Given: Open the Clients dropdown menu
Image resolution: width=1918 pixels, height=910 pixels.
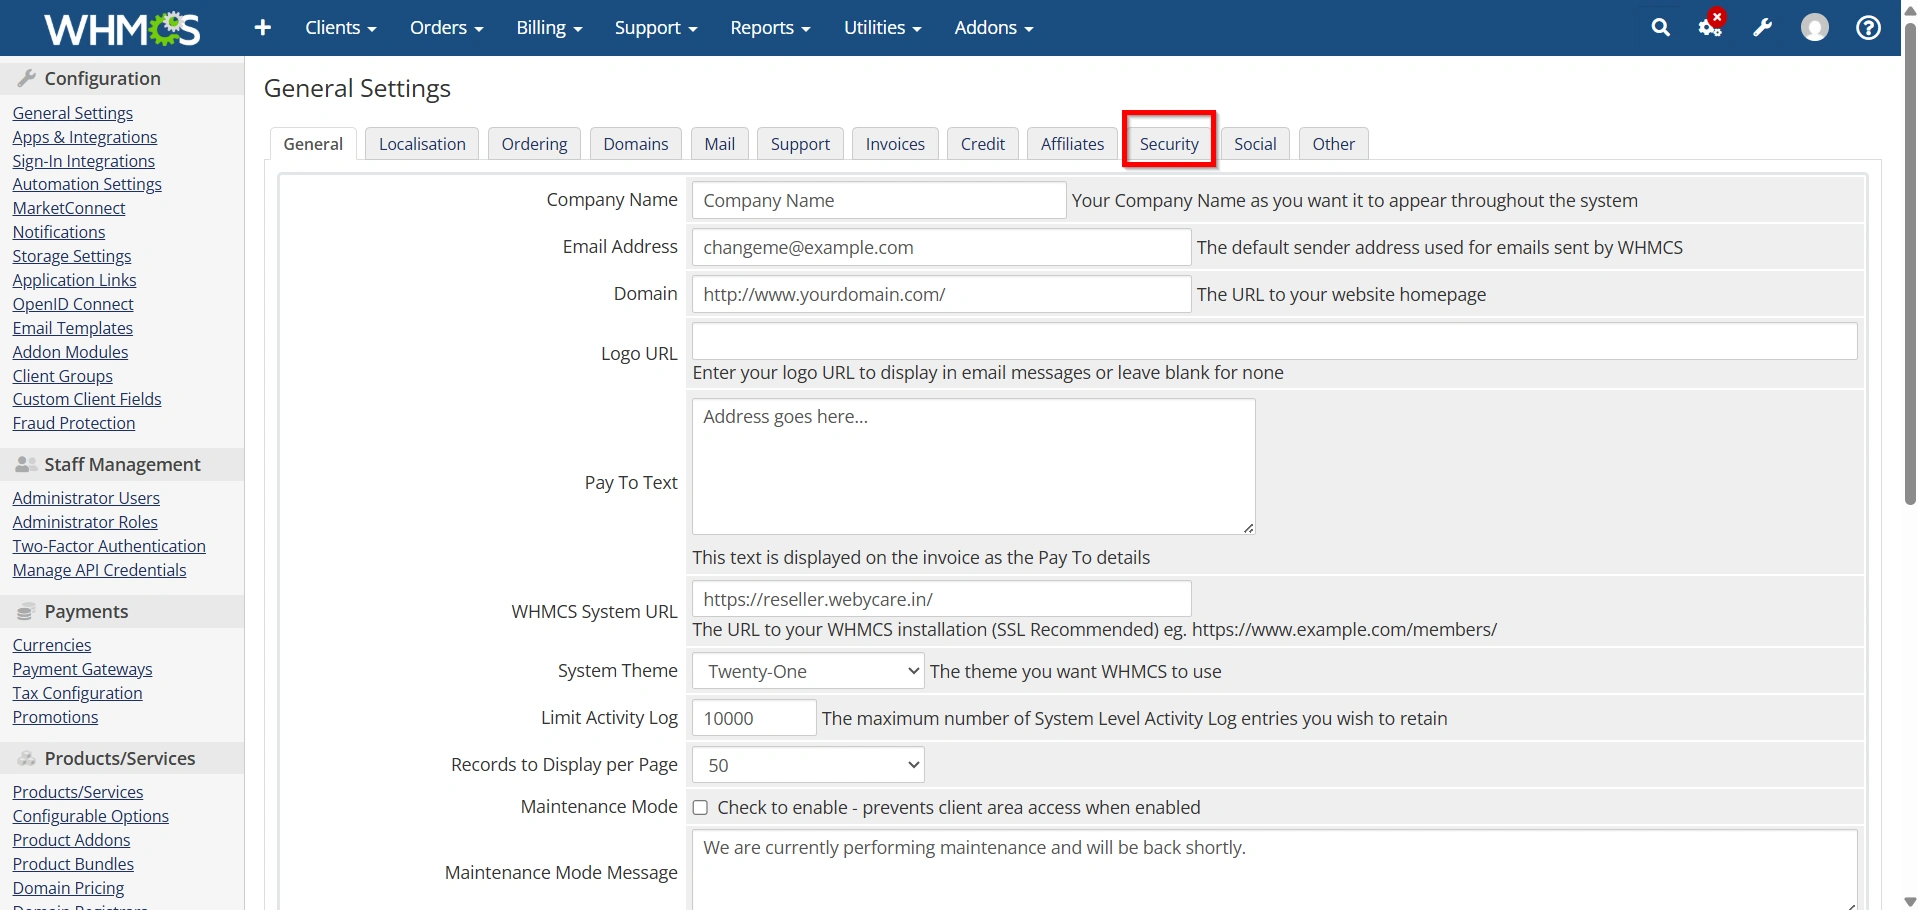Looking at the screenshot, I should (341, 28).
